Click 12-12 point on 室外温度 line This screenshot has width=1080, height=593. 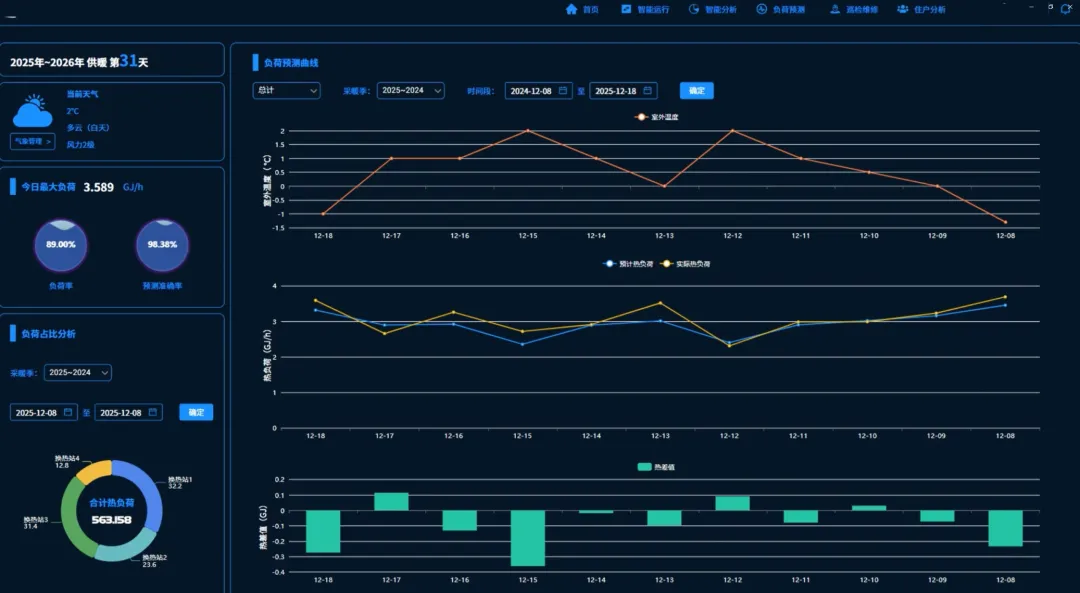(x=732, y=130)
